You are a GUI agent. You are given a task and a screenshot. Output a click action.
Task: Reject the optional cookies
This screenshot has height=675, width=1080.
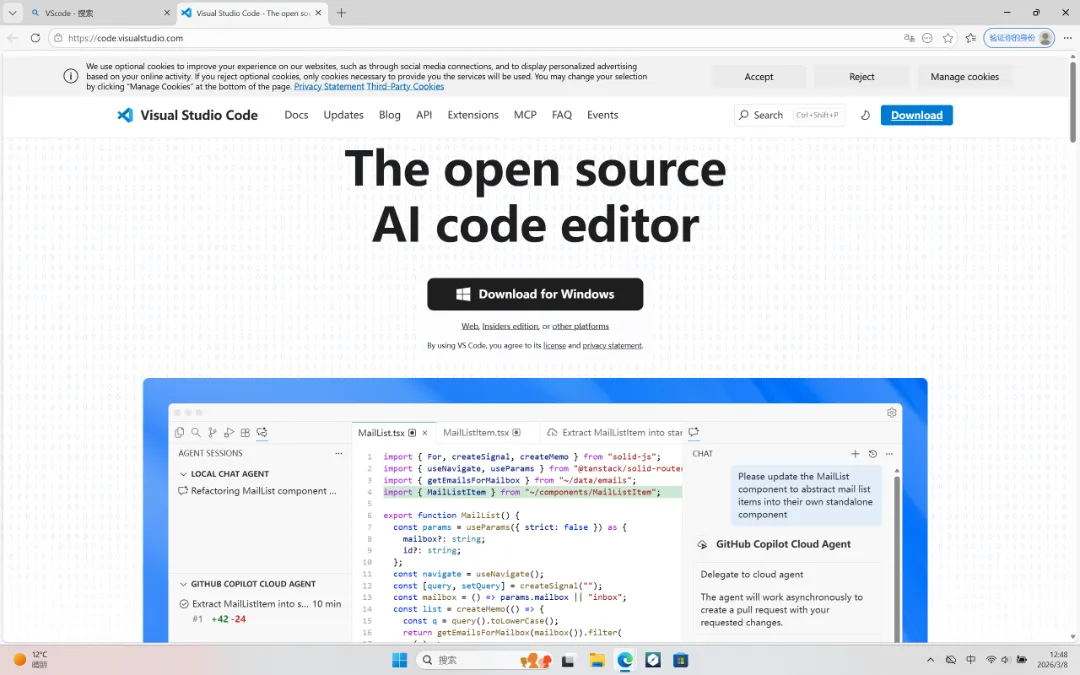[861, 76]
